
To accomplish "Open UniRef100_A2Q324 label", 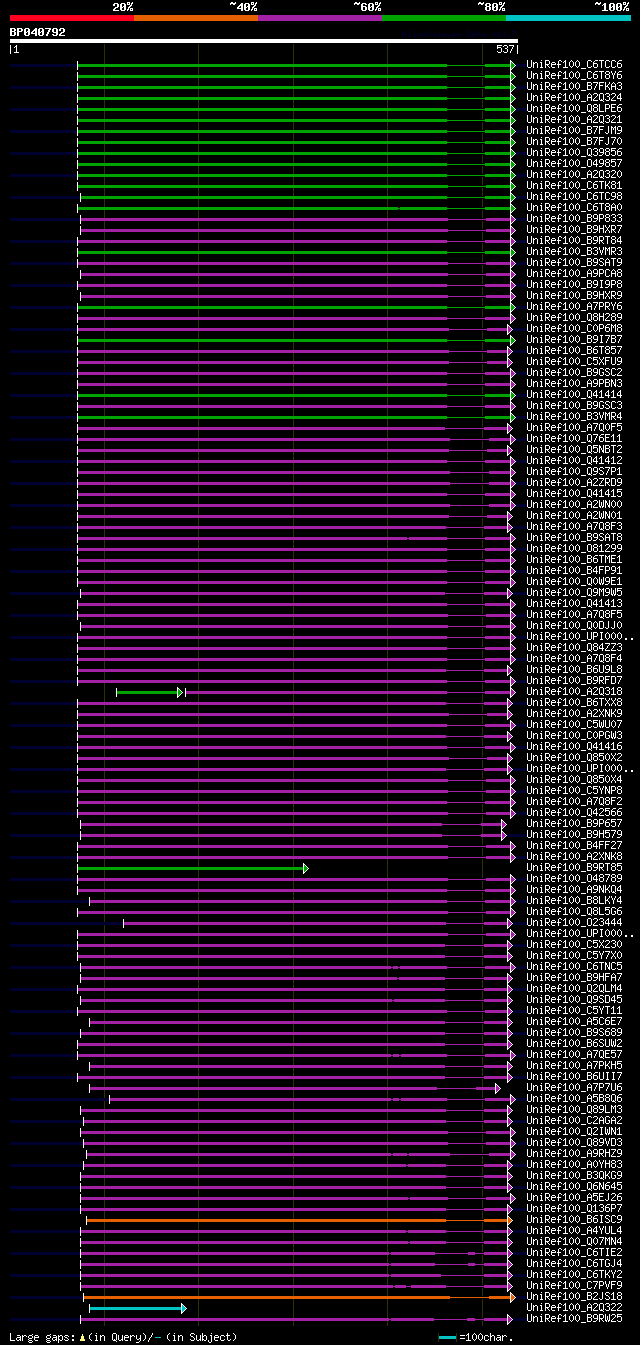I will (x=574, y=98).
